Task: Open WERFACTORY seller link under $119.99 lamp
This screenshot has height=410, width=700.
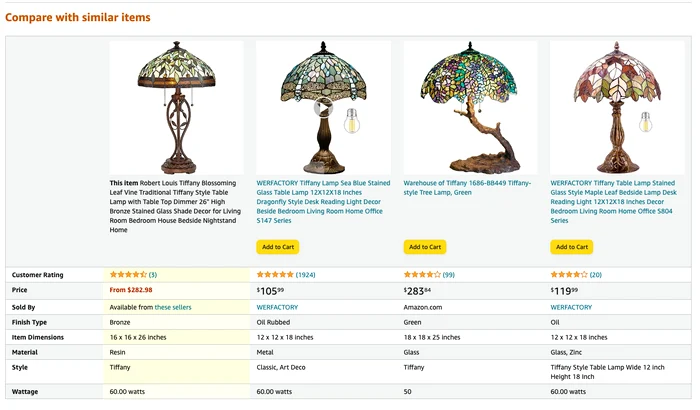Action: (571, 307)
